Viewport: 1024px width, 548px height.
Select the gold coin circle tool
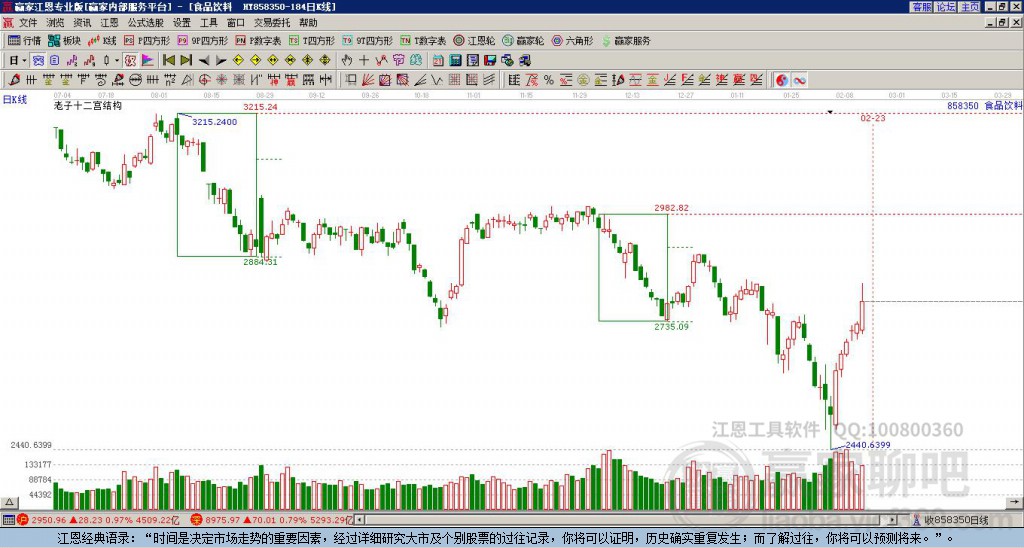click(583, 80)
